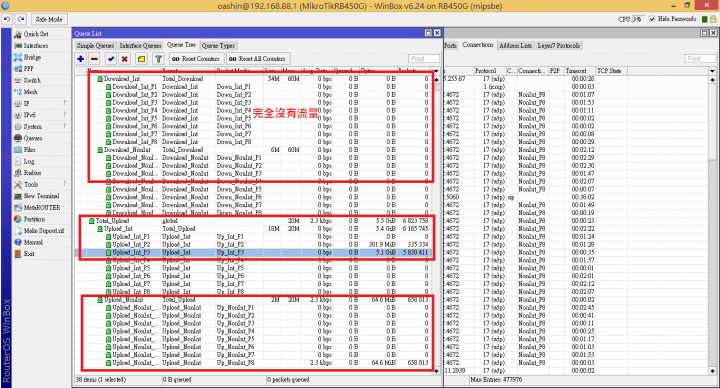Open Manual in sidebar

click(33, 242)
